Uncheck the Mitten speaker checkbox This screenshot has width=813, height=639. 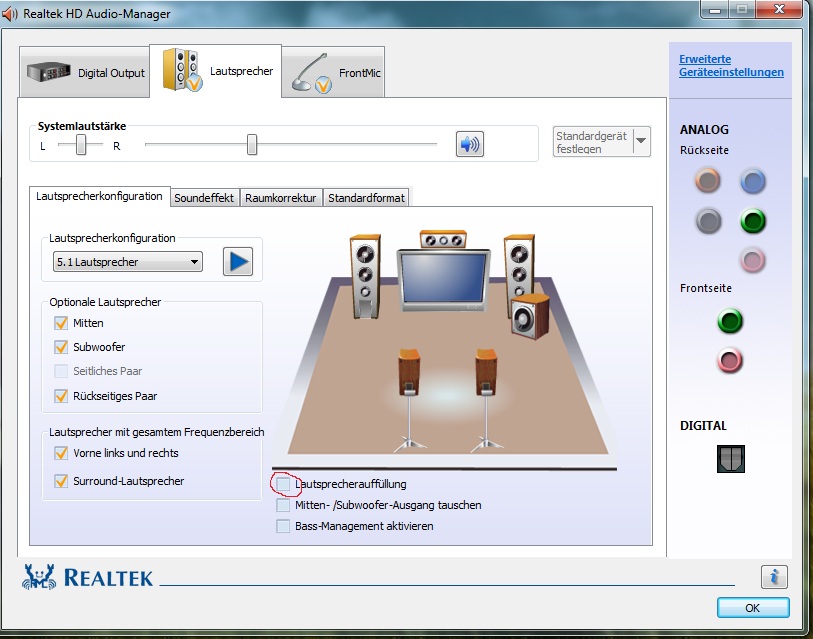61,323
